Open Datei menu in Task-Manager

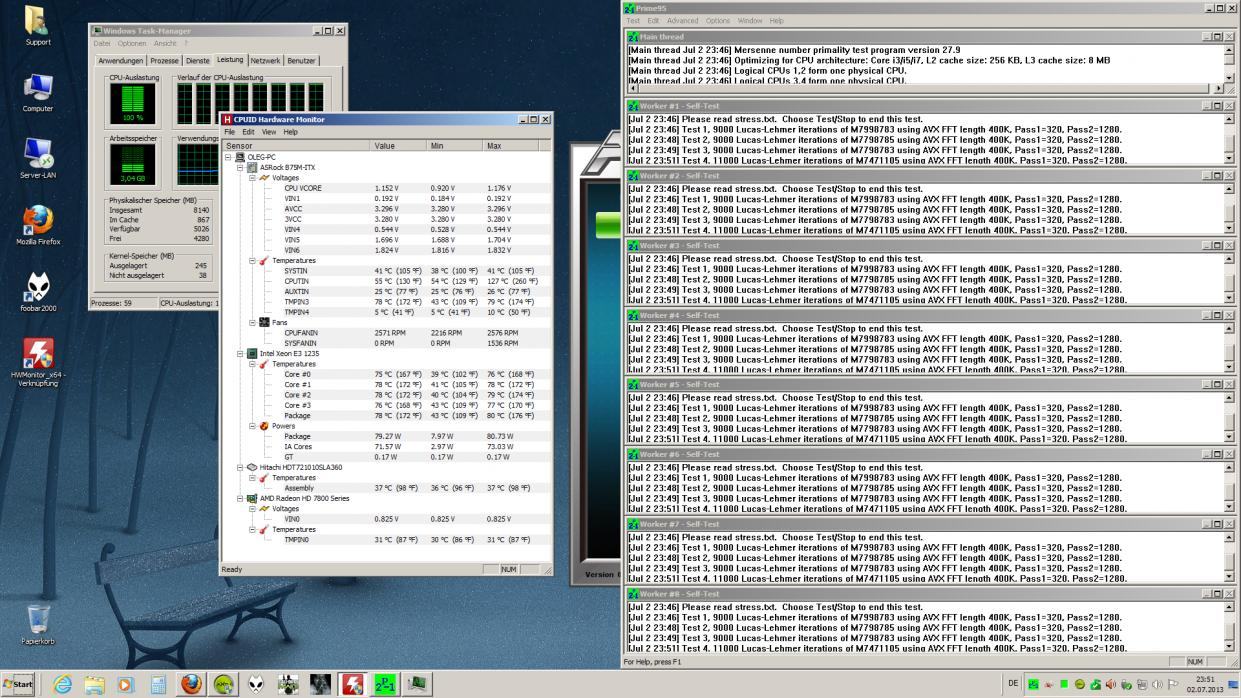102,44
